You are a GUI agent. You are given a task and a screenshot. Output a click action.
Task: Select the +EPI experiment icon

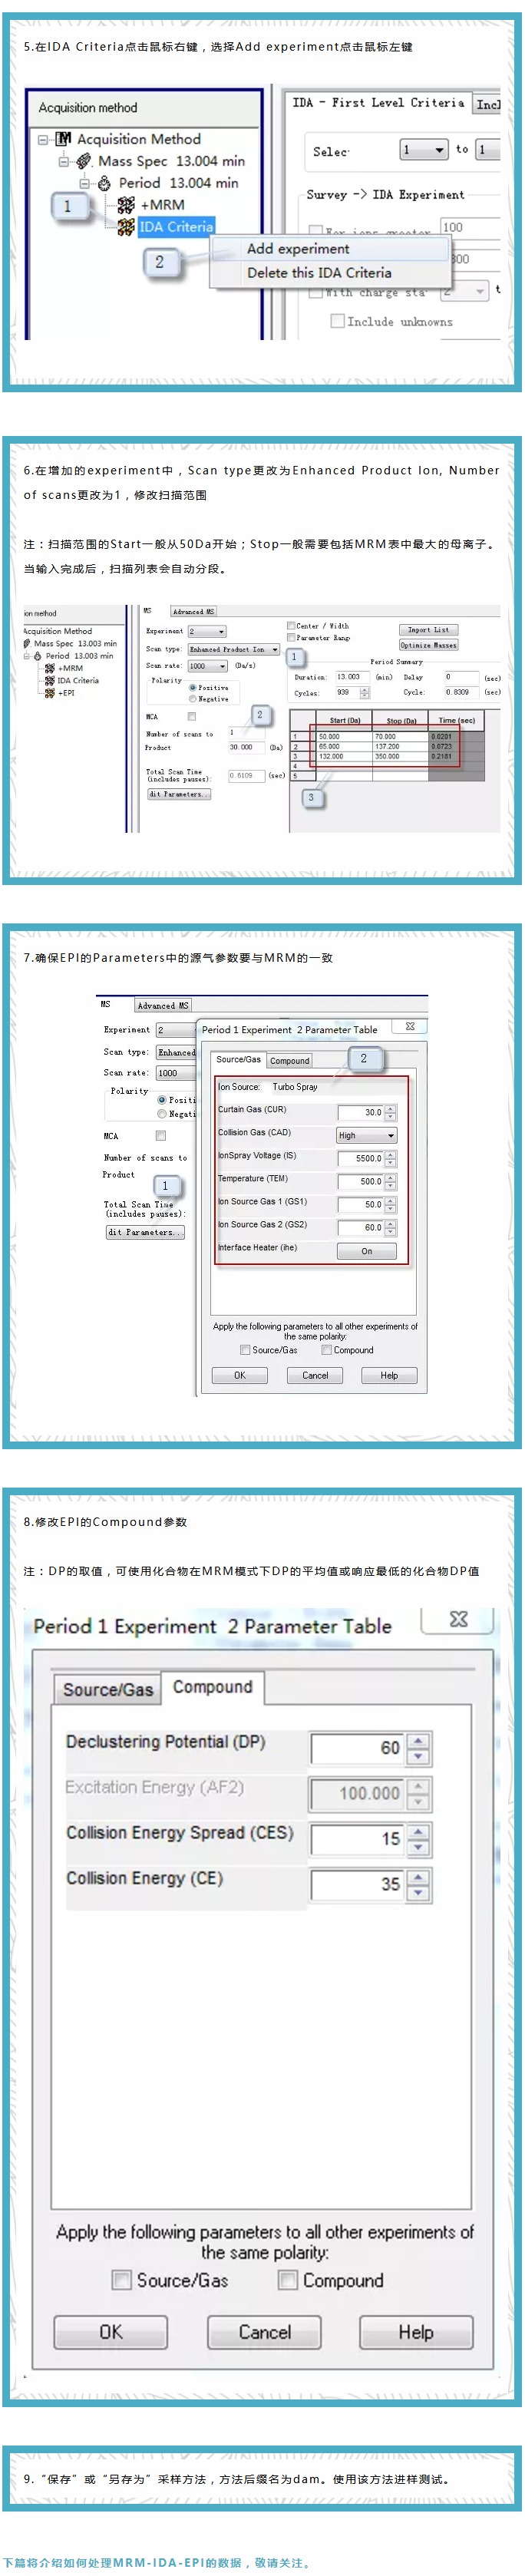click(x=50, y=692)
